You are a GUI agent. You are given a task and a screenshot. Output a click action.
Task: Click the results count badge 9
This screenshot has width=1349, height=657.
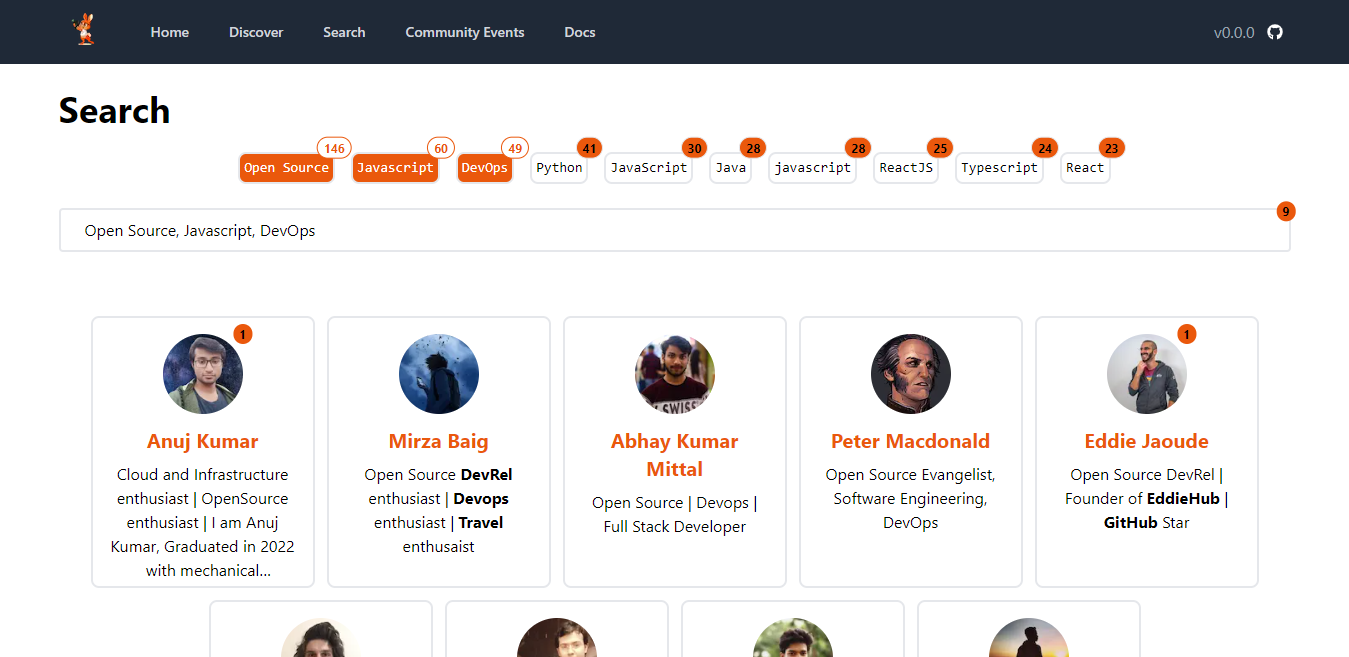tap(1286, 211)
